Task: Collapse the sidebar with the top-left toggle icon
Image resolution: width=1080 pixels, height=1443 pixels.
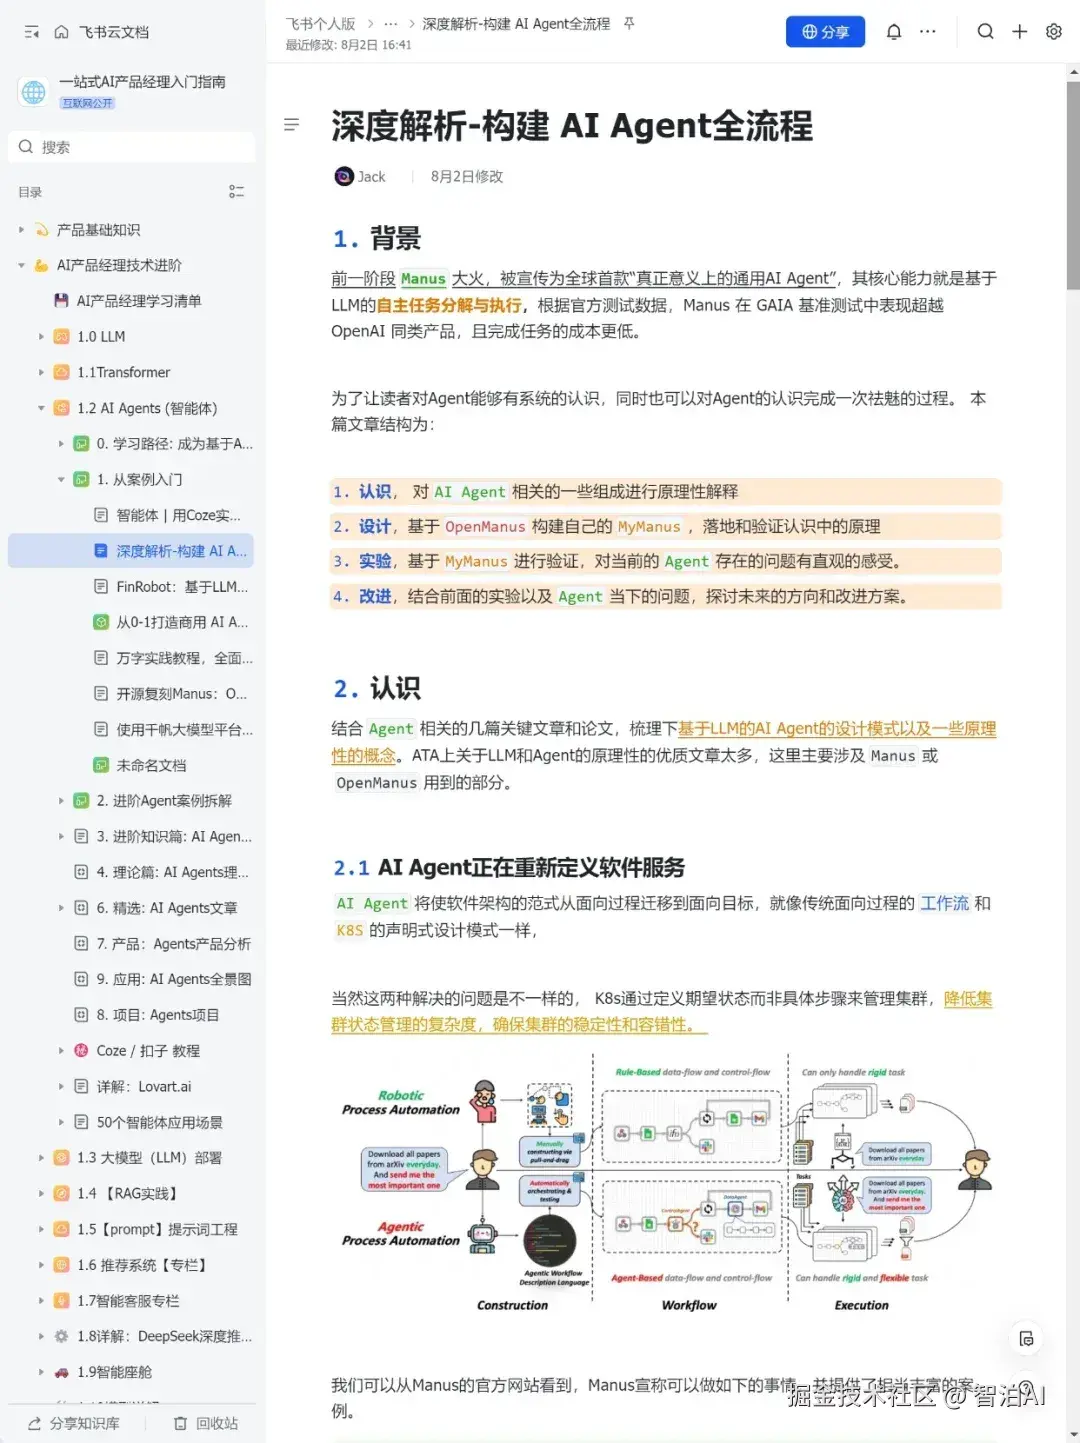Action: coord(31,32)
